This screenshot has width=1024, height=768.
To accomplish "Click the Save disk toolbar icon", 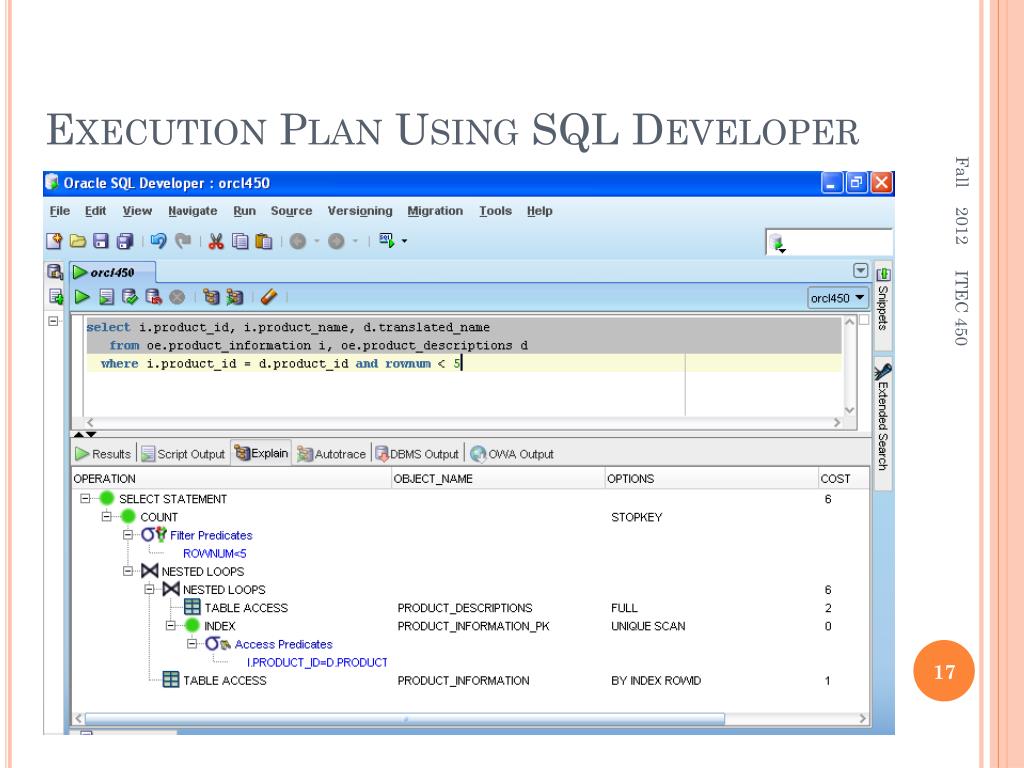I will click(x=101, y=241).
